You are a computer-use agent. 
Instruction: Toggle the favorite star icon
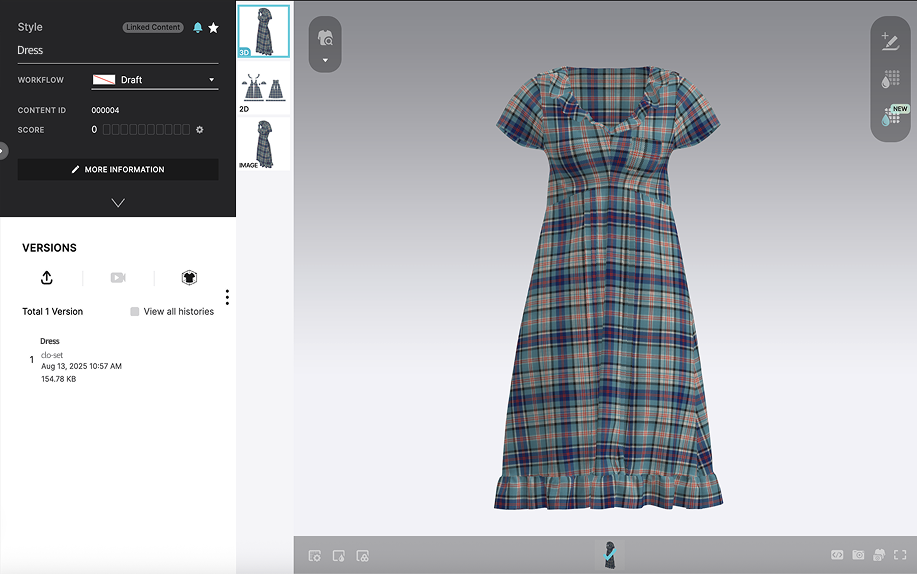(213, 28)
